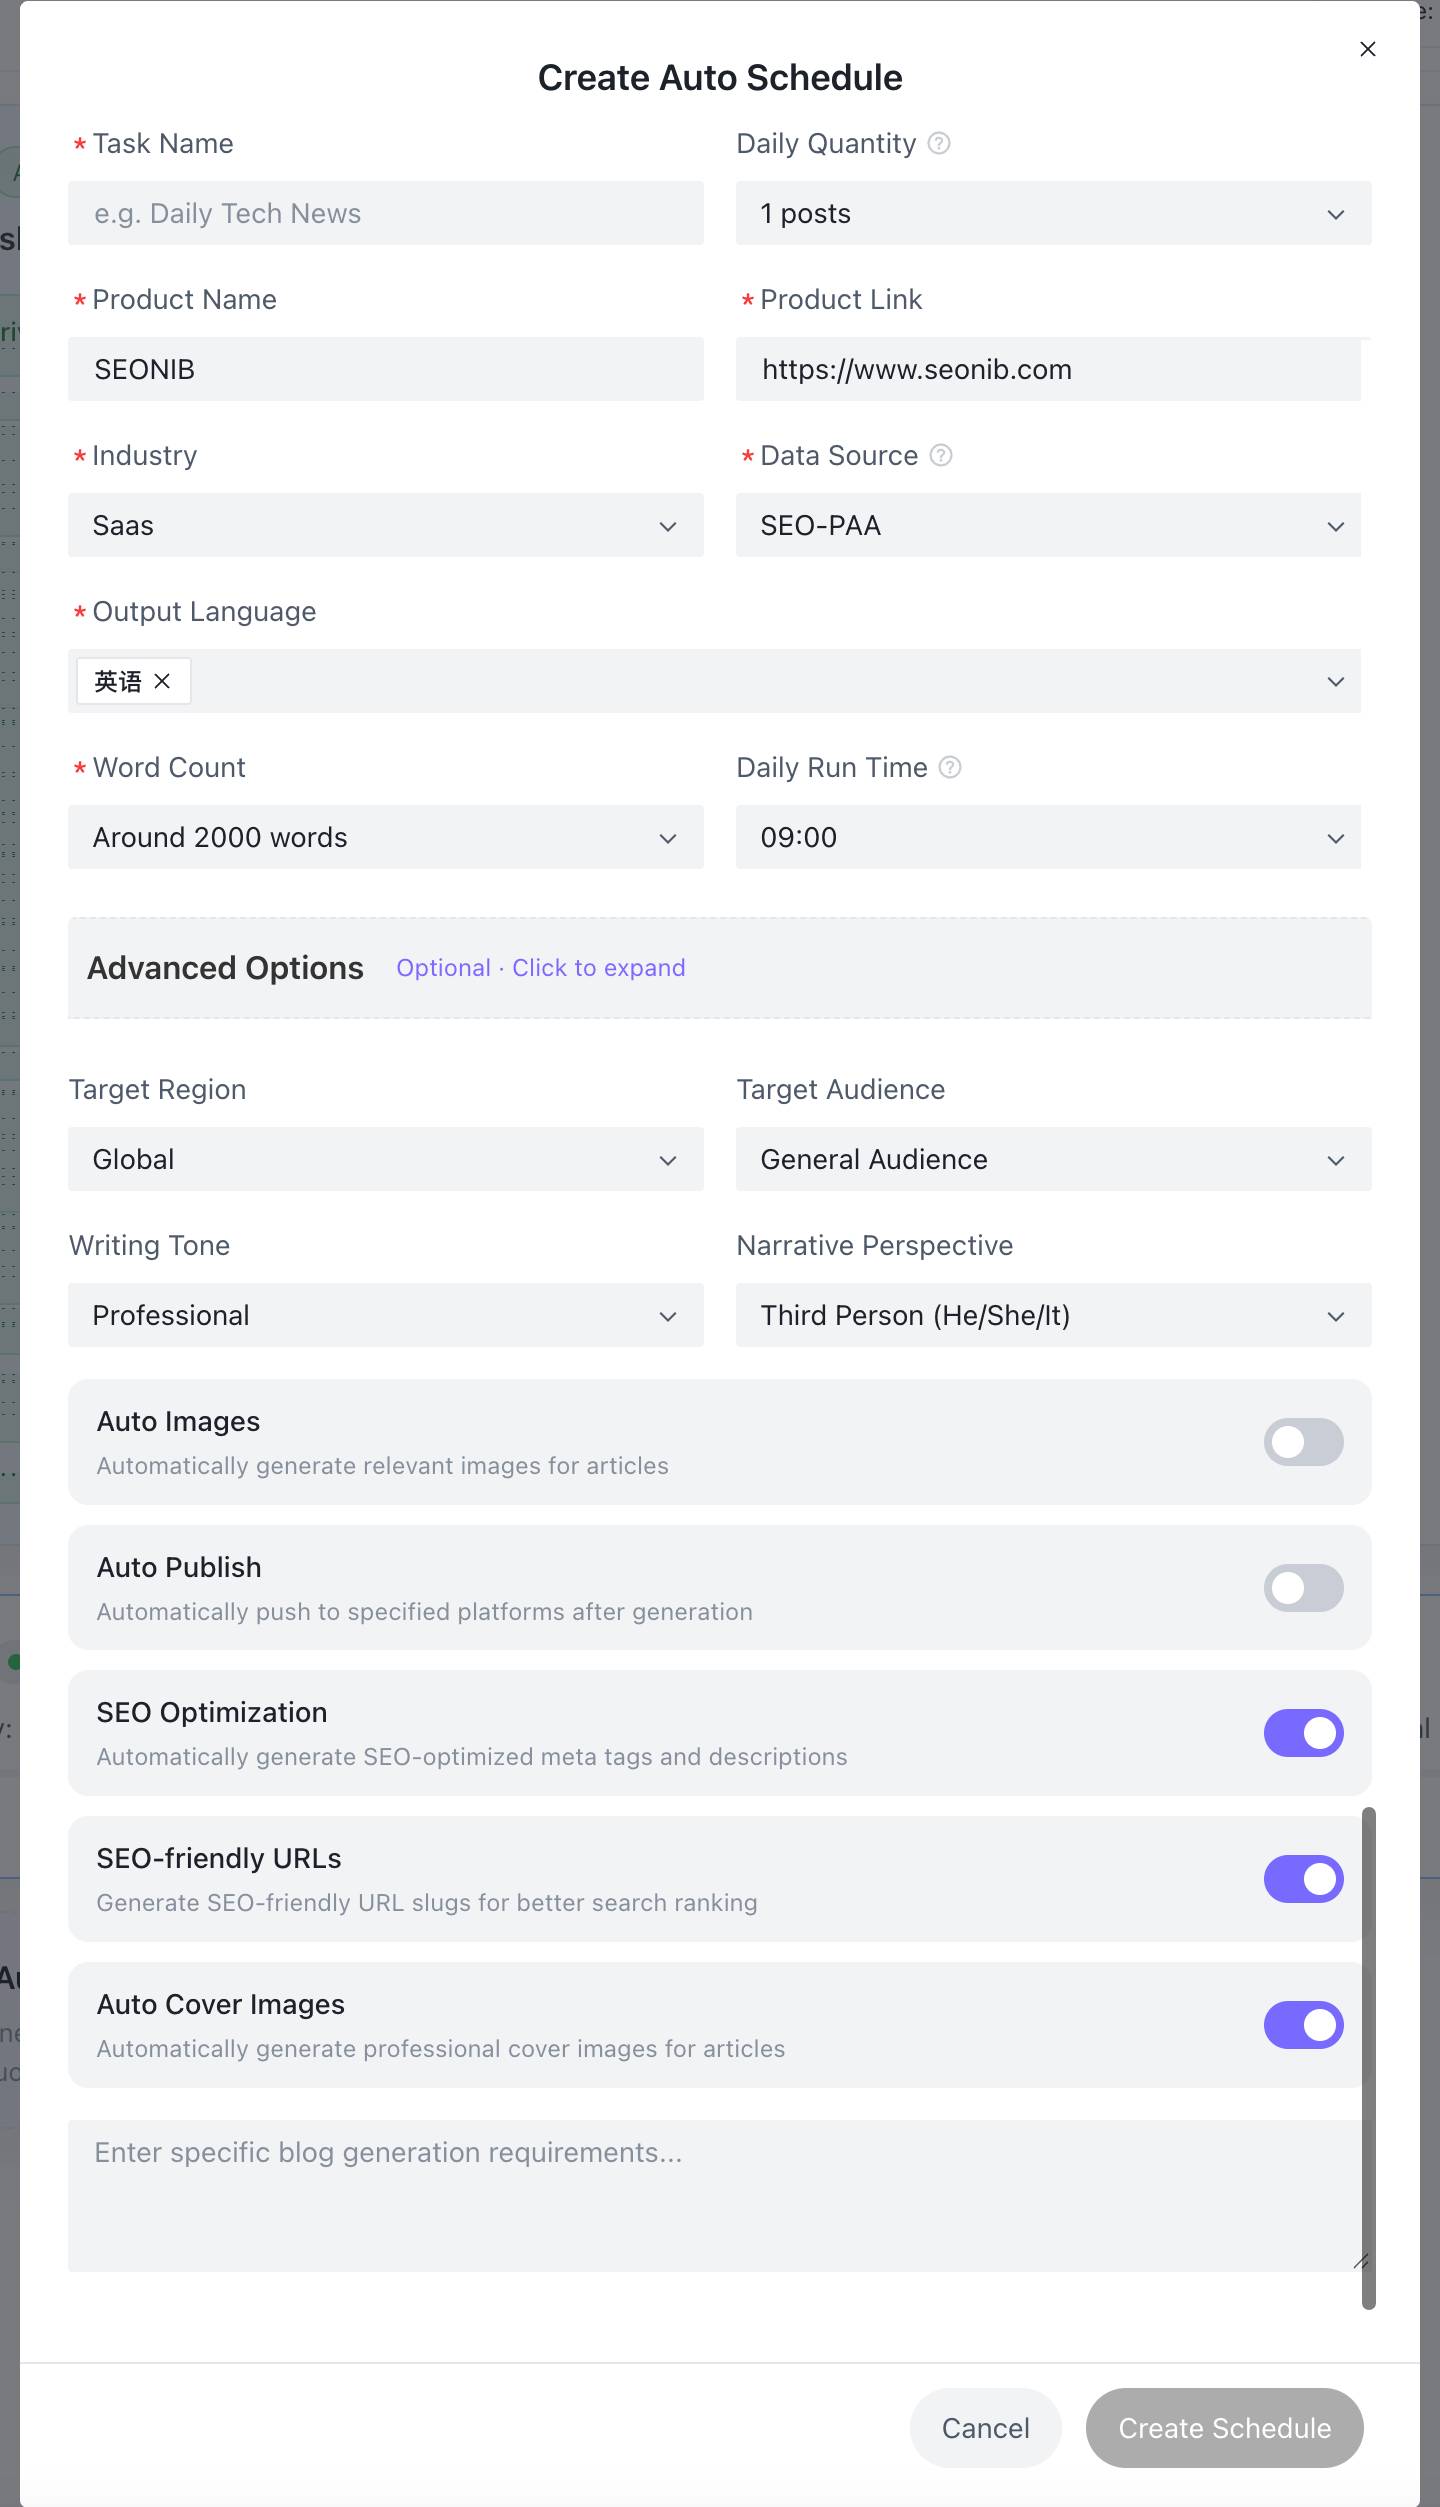Click the Daily Quantity help icon

pyautogui.click(x=938, y=143)
